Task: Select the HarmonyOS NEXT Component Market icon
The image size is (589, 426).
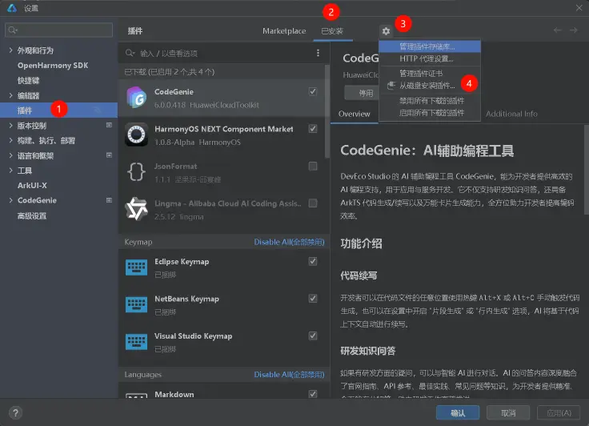Action: pyautogui.click(x=136, y=134)
